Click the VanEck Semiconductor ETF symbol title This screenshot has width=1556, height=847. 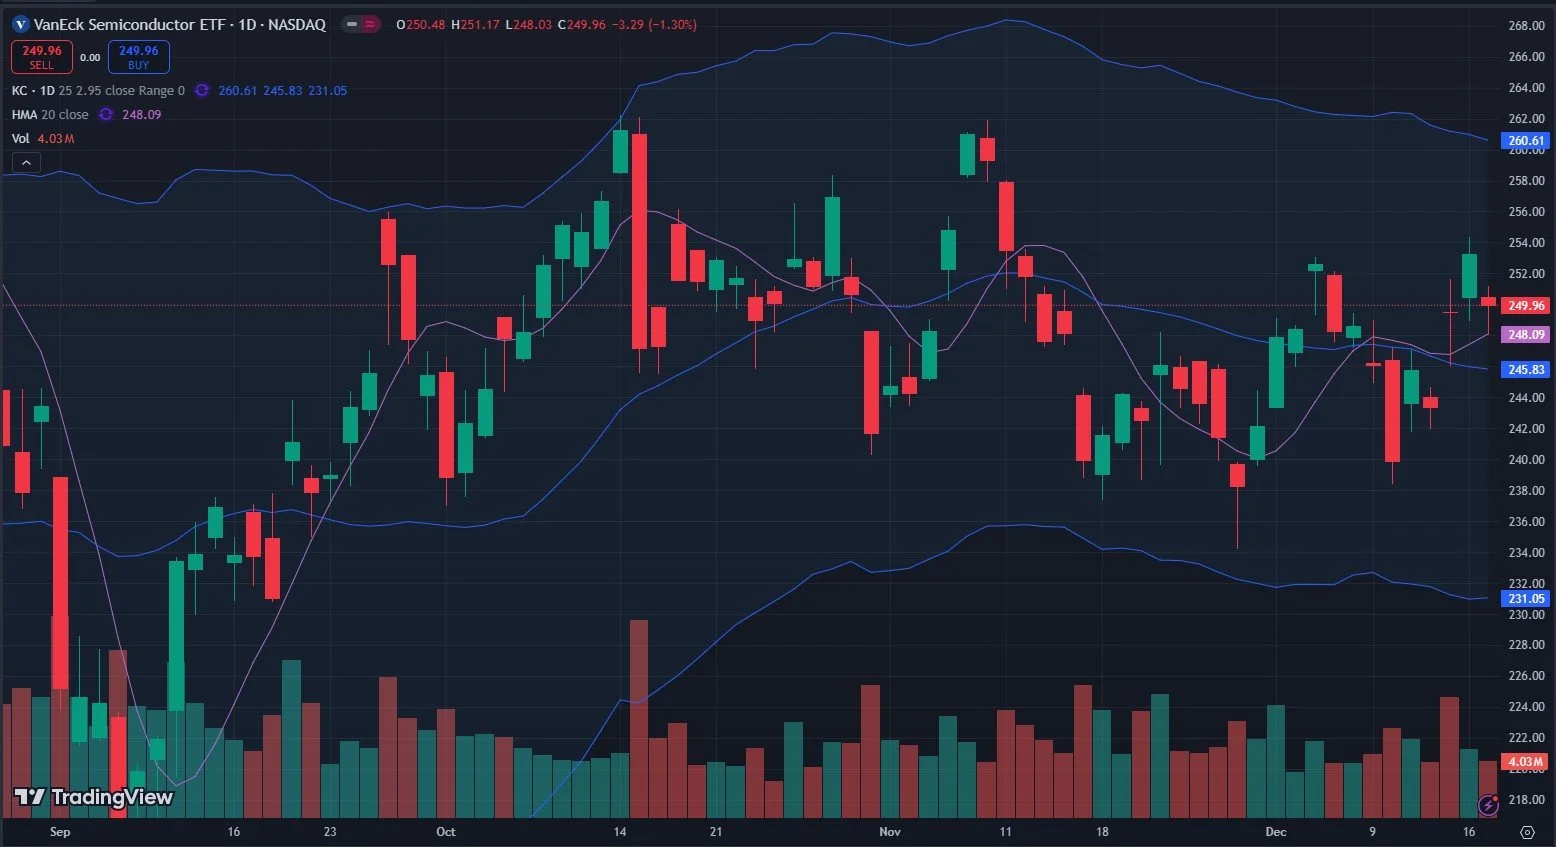tap(130, 24)
